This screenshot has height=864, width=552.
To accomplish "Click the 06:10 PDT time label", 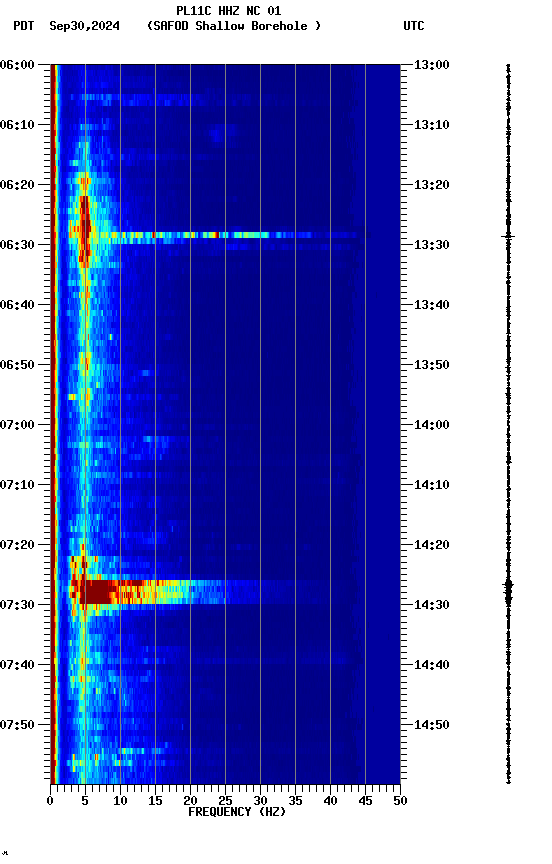I will click(x=17, y=125).
